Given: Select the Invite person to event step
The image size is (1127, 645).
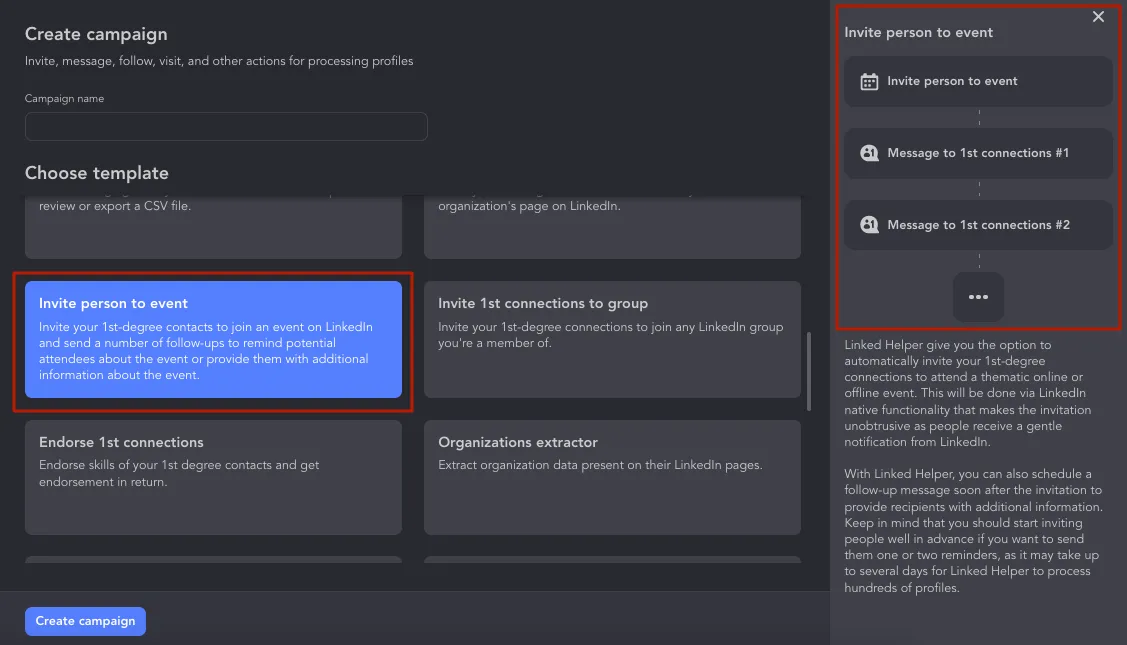Looking at the screenshot, I should pyautogui.click(x=978, y=81).
